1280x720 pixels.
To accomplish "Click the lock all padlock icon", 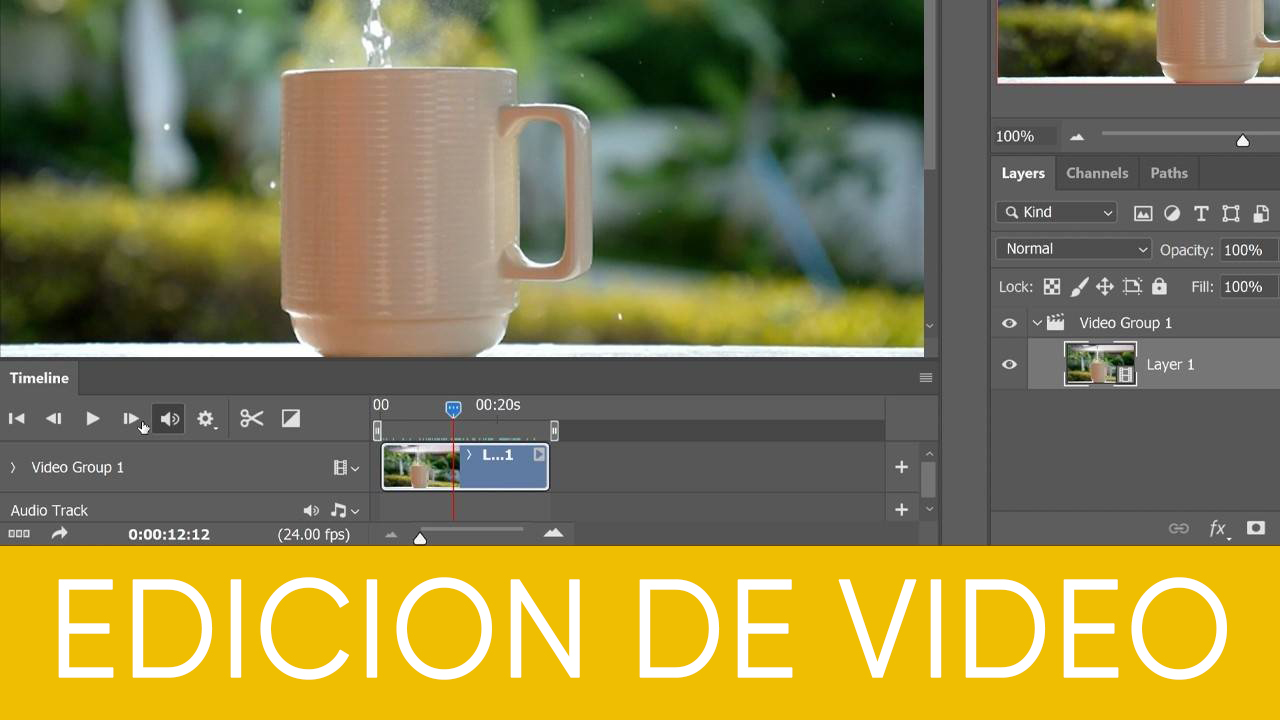I will coord(1159,287).
